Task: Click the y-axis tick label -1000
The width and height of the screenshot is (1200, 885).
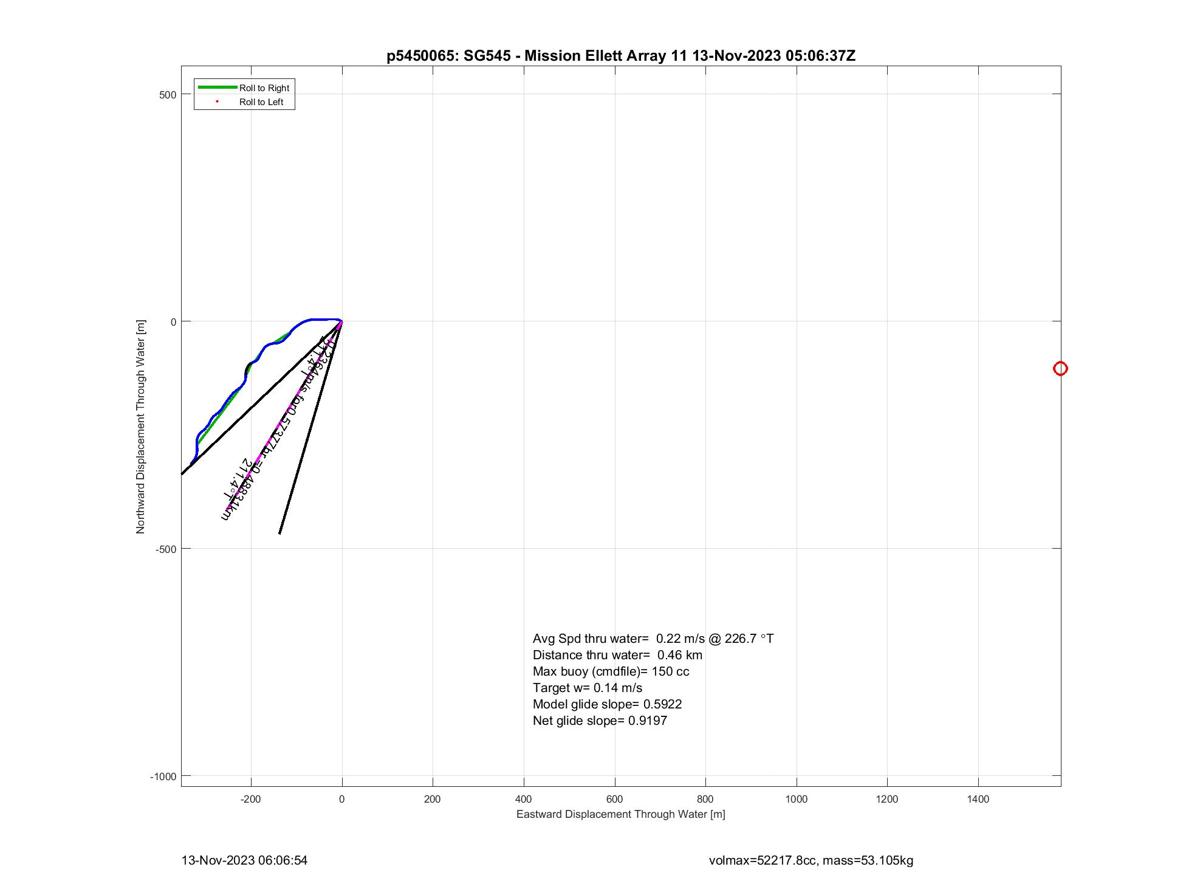Action: click(162, 777)
